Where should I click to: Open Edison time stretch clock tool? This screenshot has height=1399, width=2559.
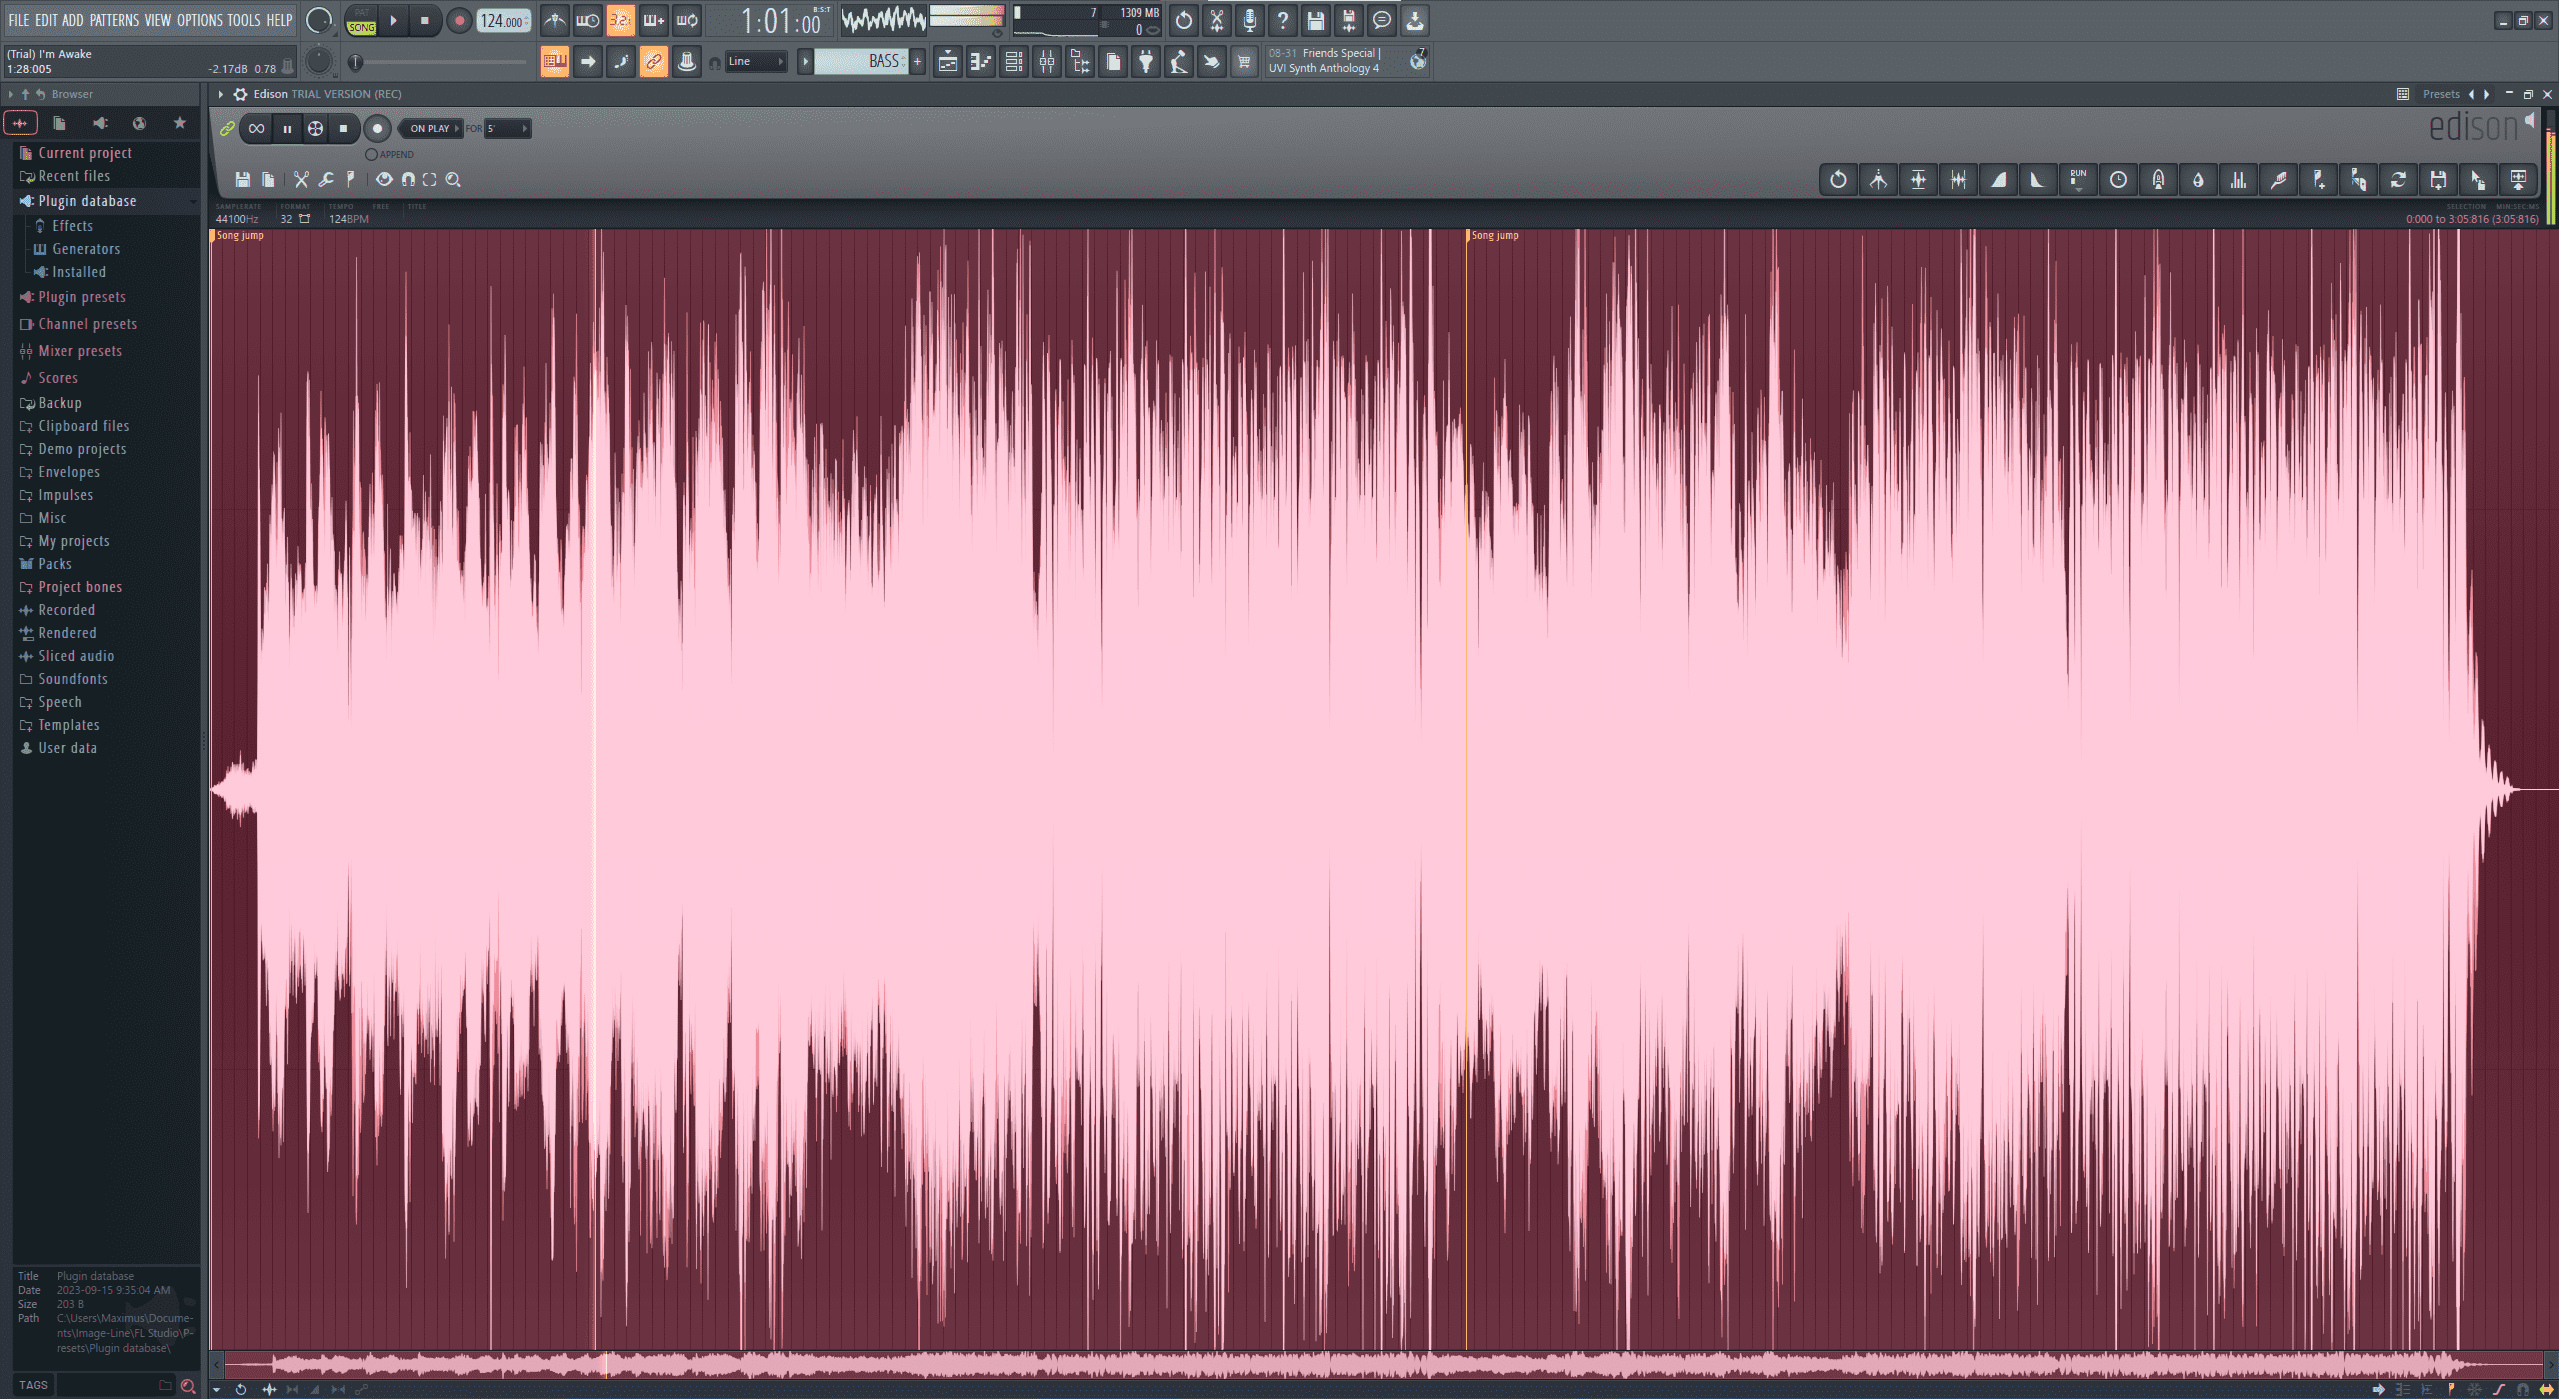pos(2118,180)
